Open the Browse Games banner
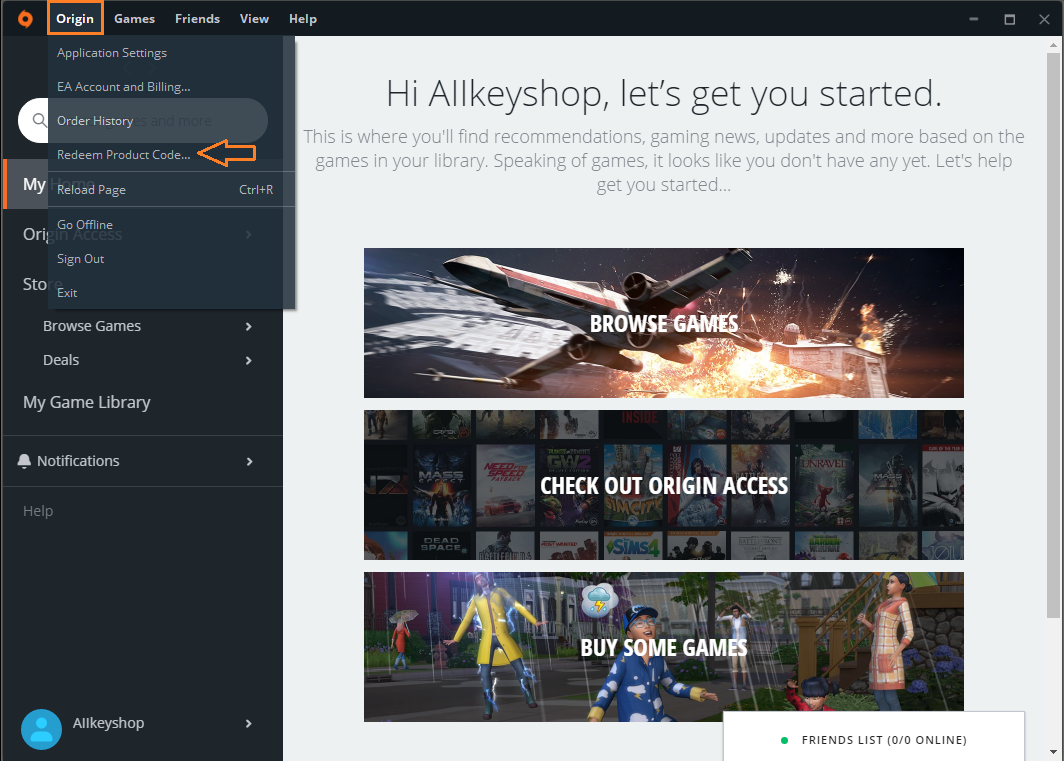Screen dimensions: 1064x761 point(663,323)
